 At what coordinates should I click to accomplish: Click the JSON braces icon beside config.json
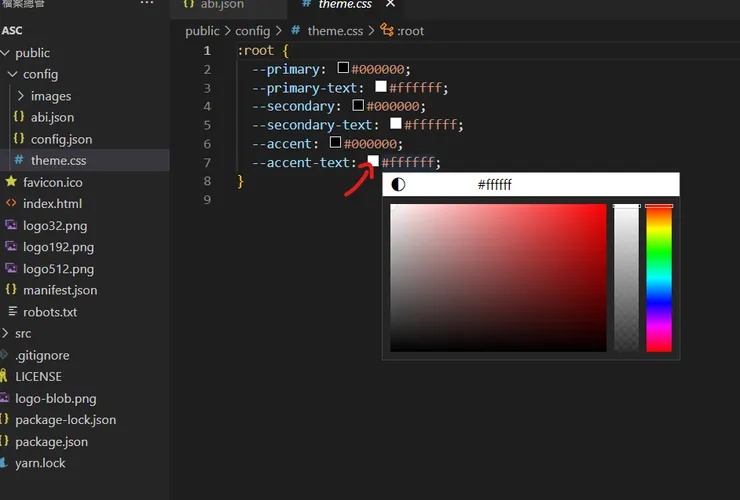click(19, 138)
